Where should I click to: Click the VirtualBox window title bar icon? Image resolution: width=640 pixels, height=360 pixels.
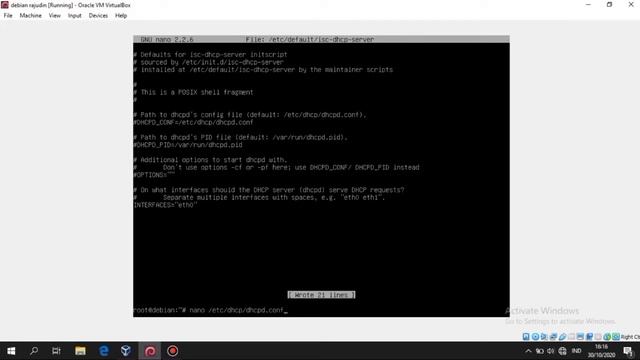(x=4, y=5)
